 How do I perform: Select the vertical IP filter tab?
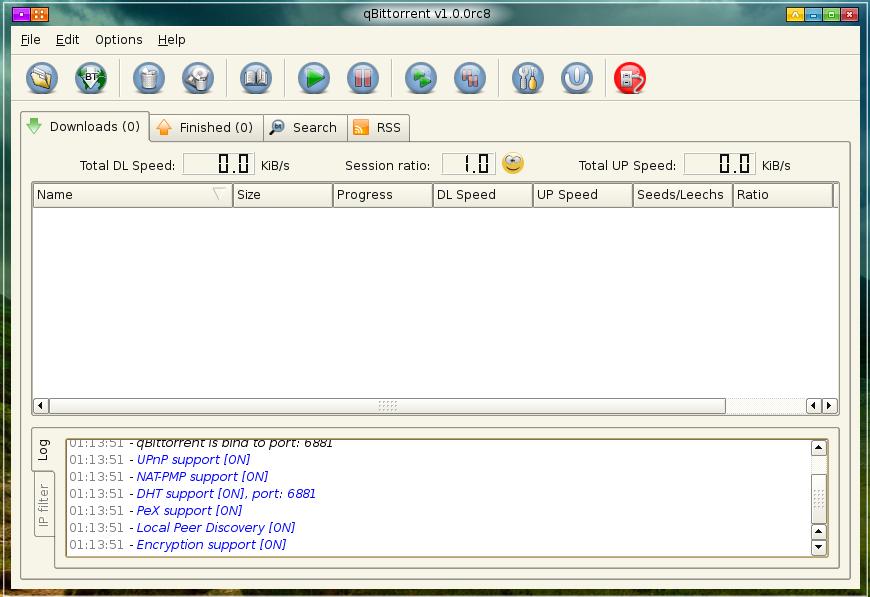[x=44, y=505]
